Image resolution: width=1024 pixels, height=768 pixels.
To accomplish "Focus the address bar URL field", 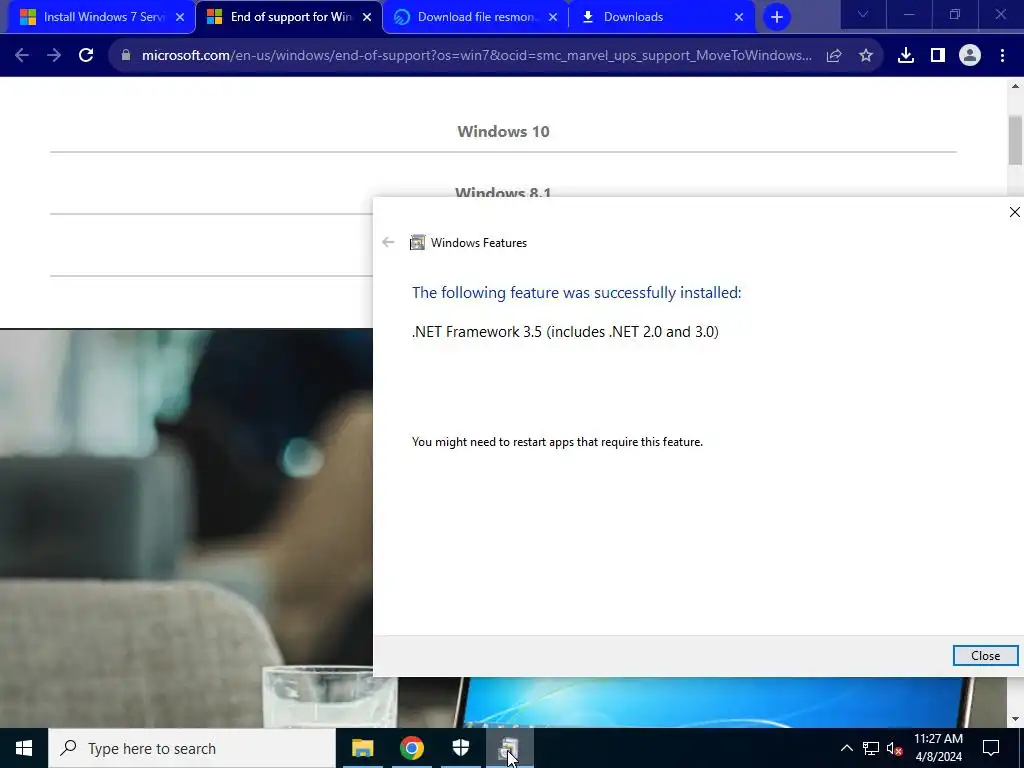I will [x=477, y=56].
